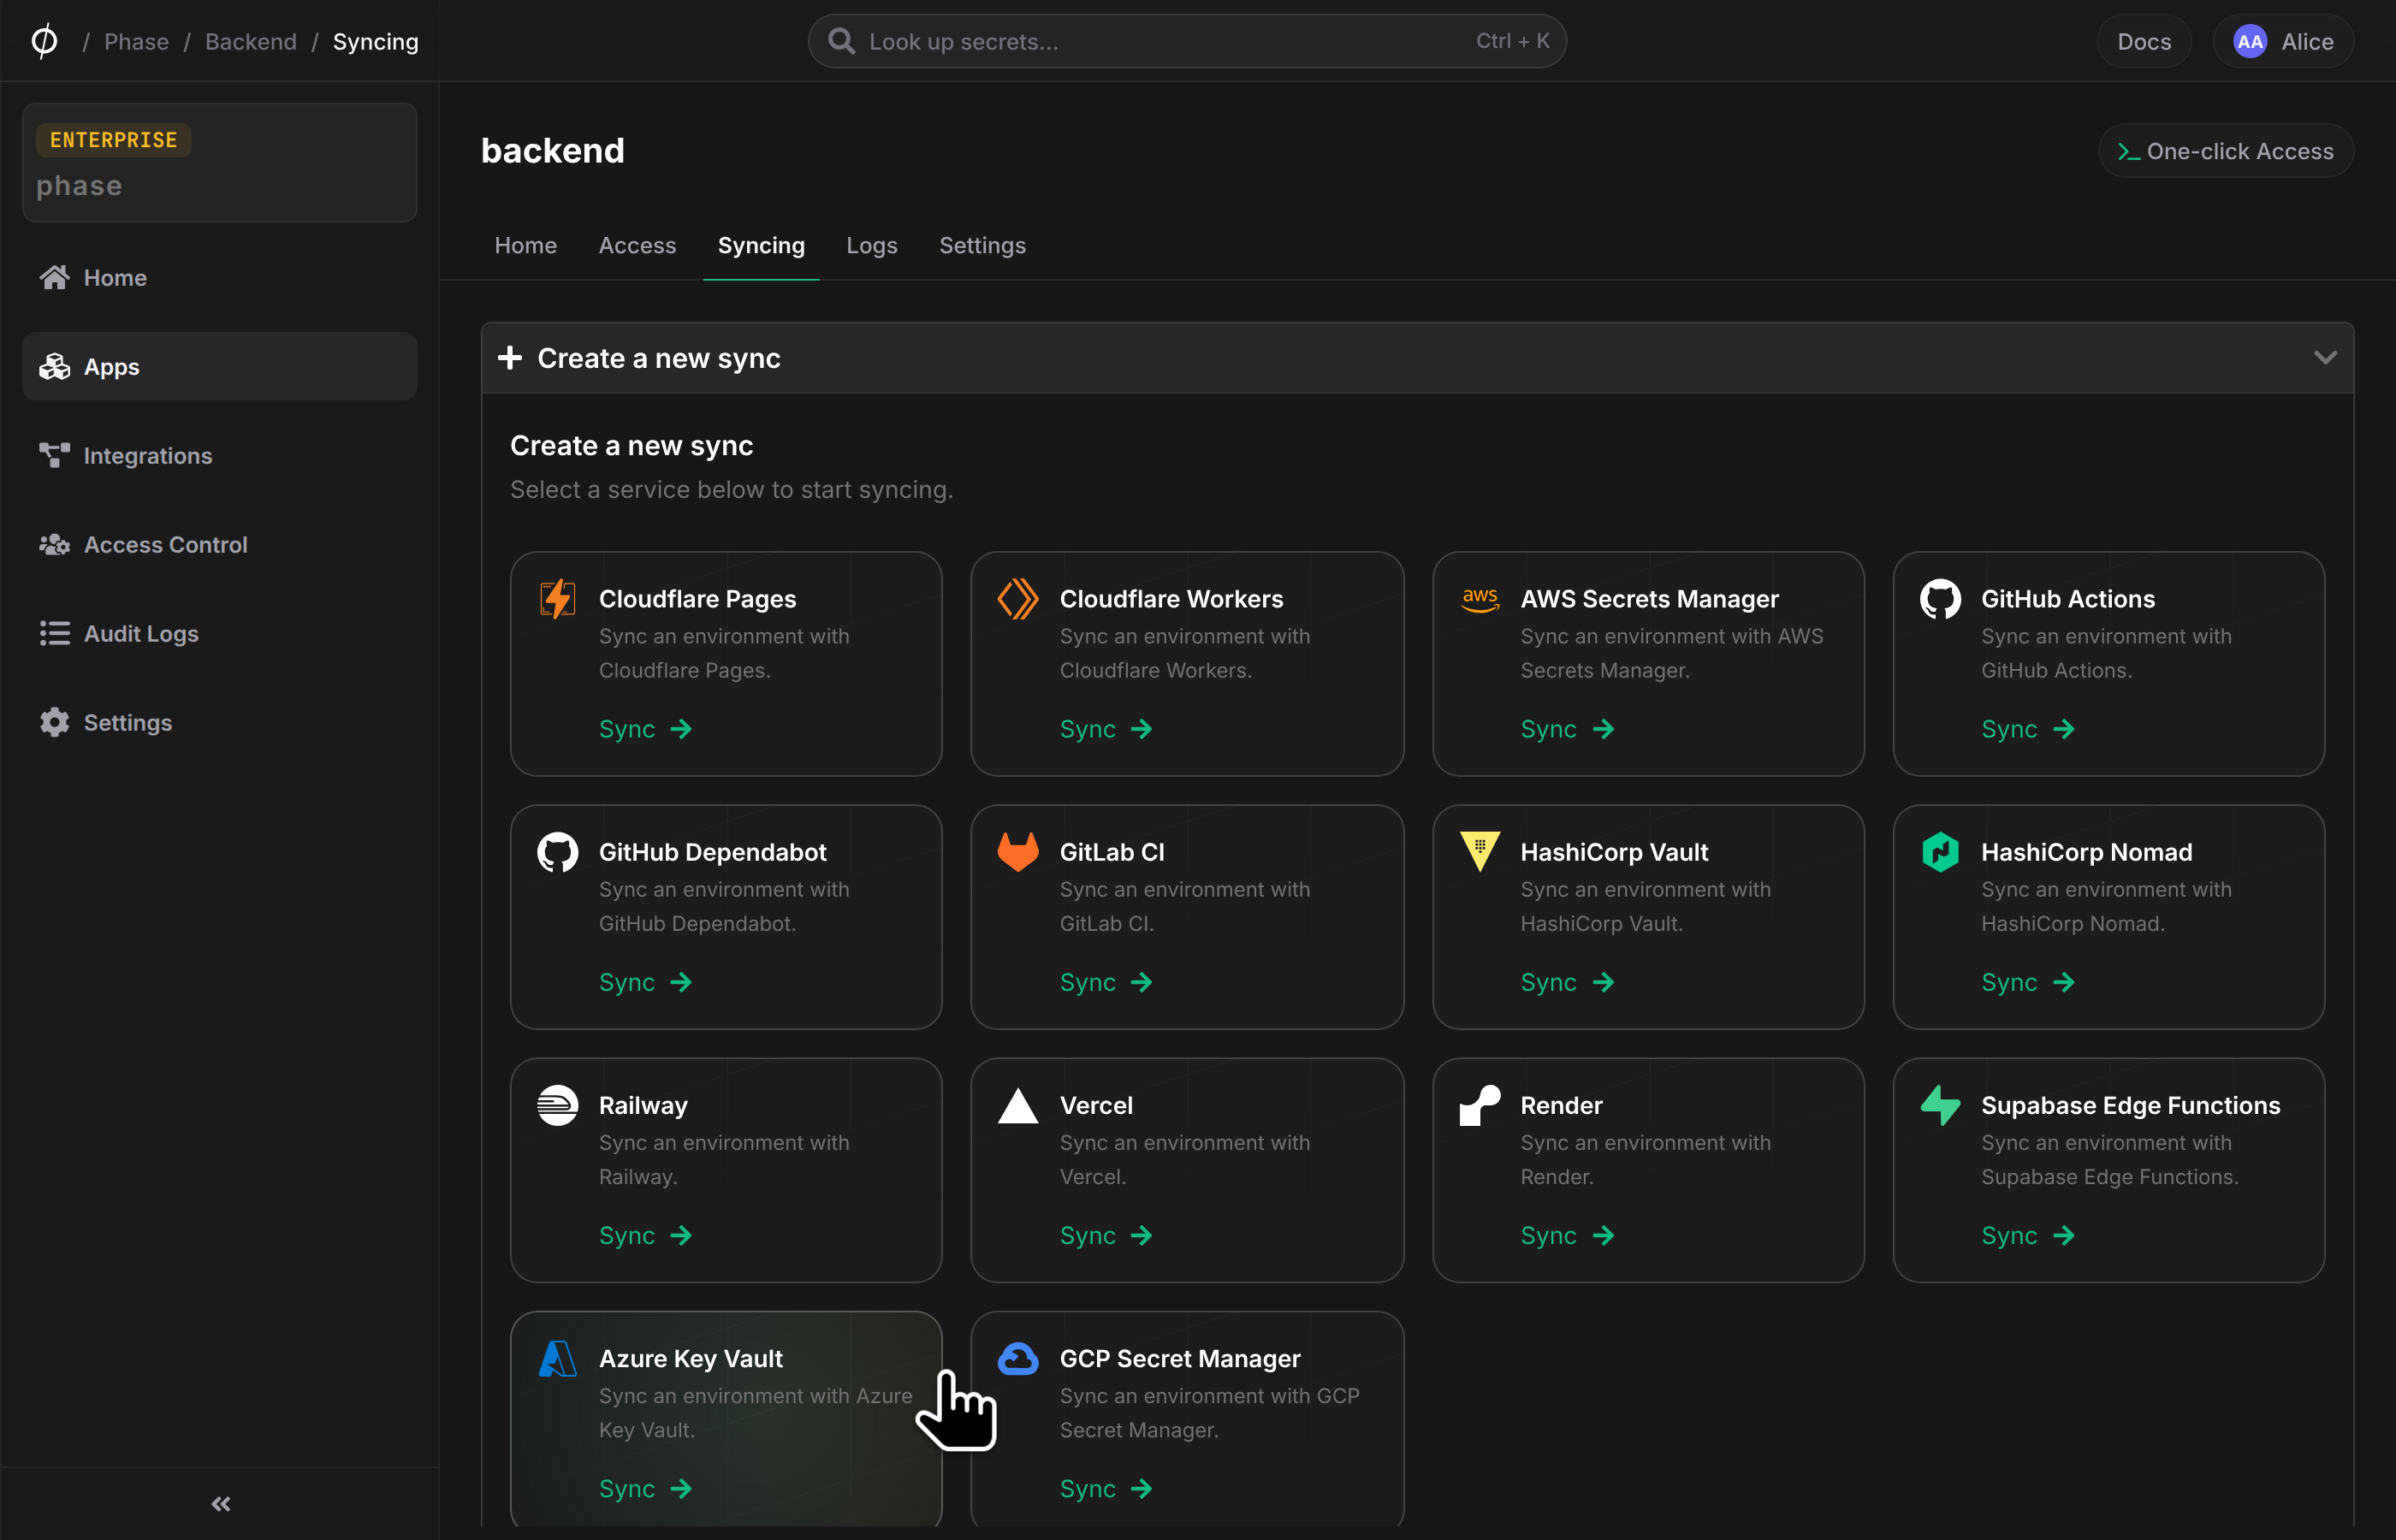This screenshot has width=2396, height=1540.
Task: Click Sync link under Render
Action: tap(1567, 1235)
